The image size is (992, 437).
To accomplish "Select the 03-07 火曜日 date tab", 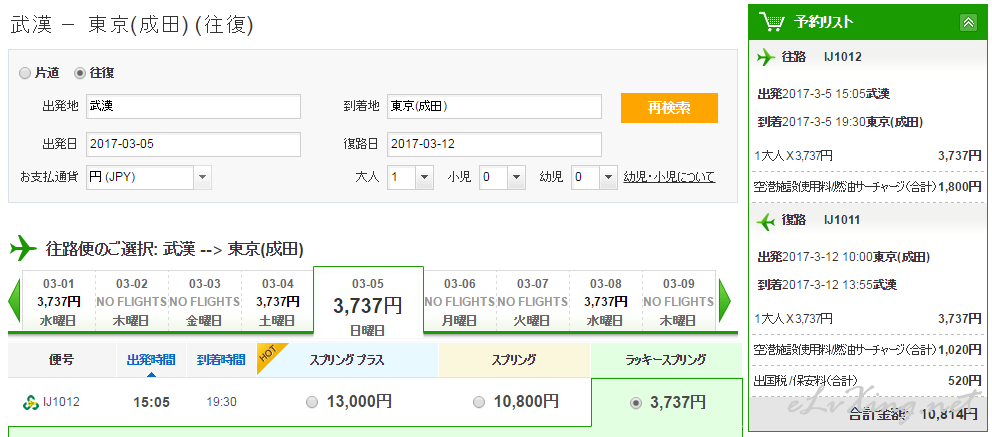I will pyautogui.click(x=533, y=302).
